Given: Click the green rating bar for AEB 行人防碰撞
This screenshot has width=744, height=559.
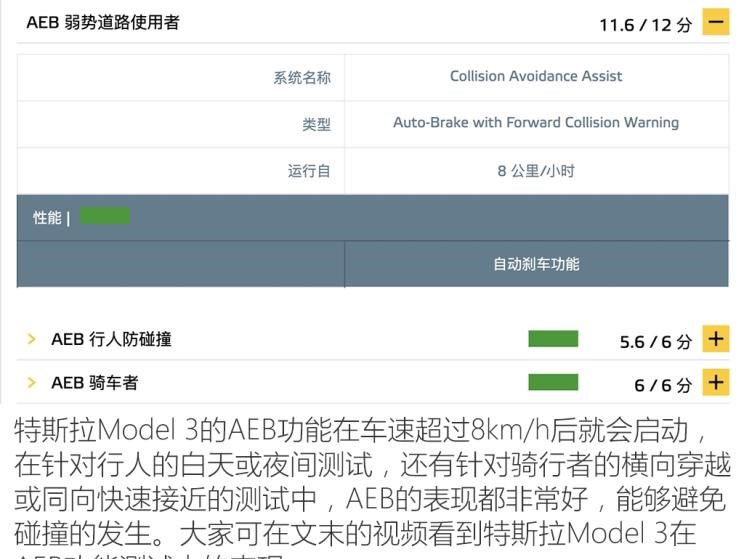Looking at the screenshot, I should (x=553, y=339).
